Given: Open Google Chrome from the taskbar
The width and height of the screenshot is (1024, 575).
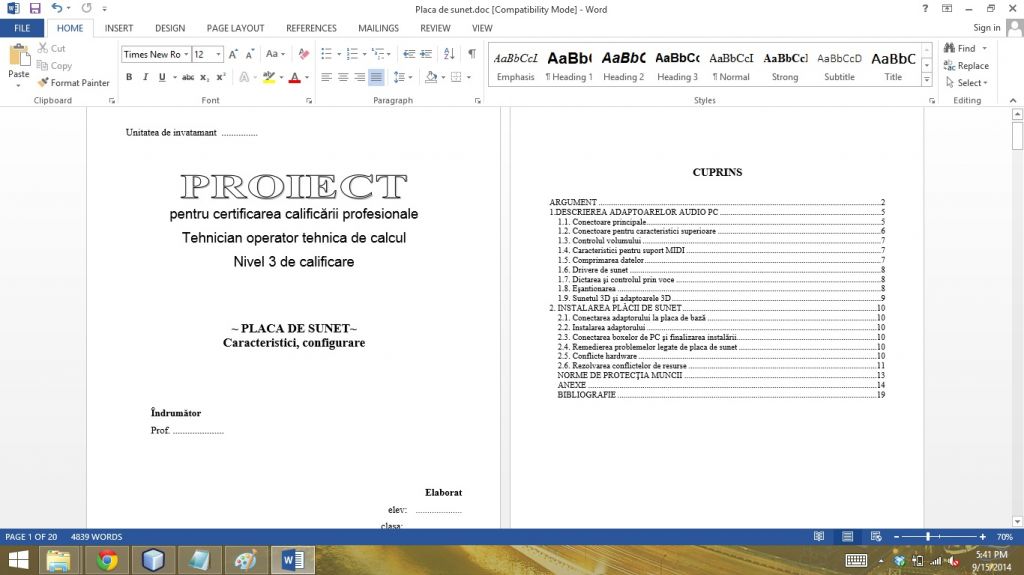Looking at the screenshot, I should pos(107,560).
